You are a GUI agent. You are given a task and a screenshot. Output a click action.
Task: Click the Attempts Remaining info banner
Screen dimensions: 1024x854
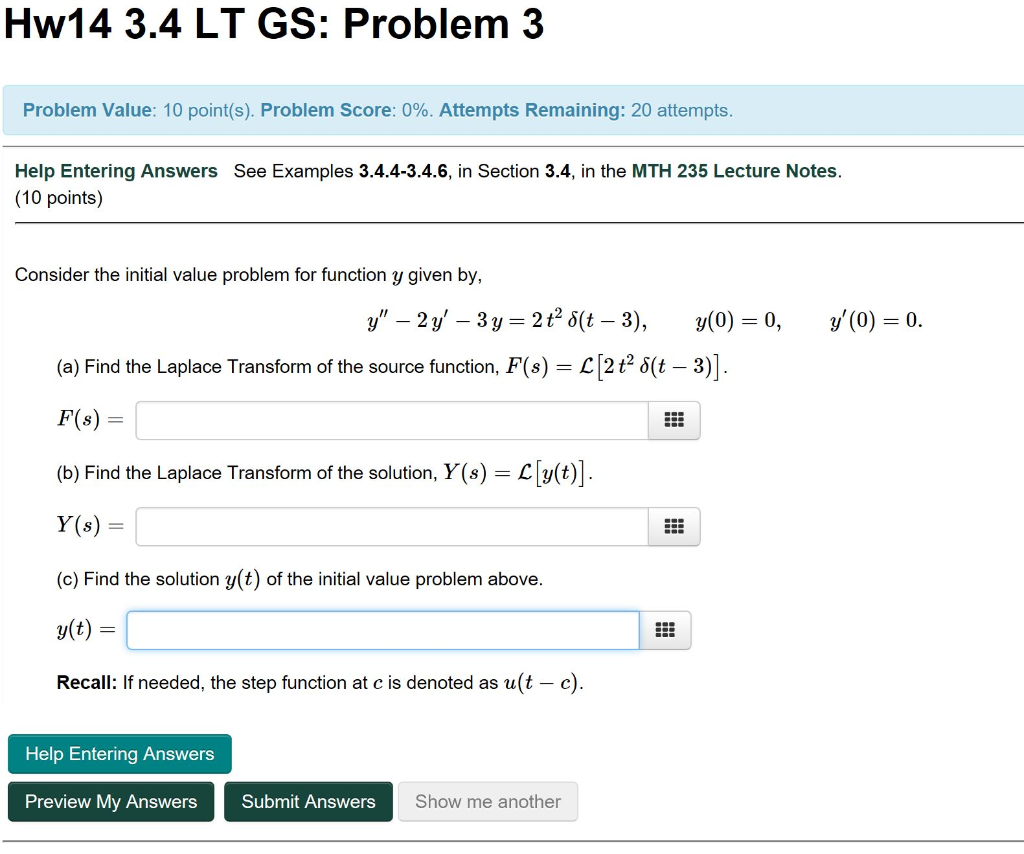(x=512, y=110)
